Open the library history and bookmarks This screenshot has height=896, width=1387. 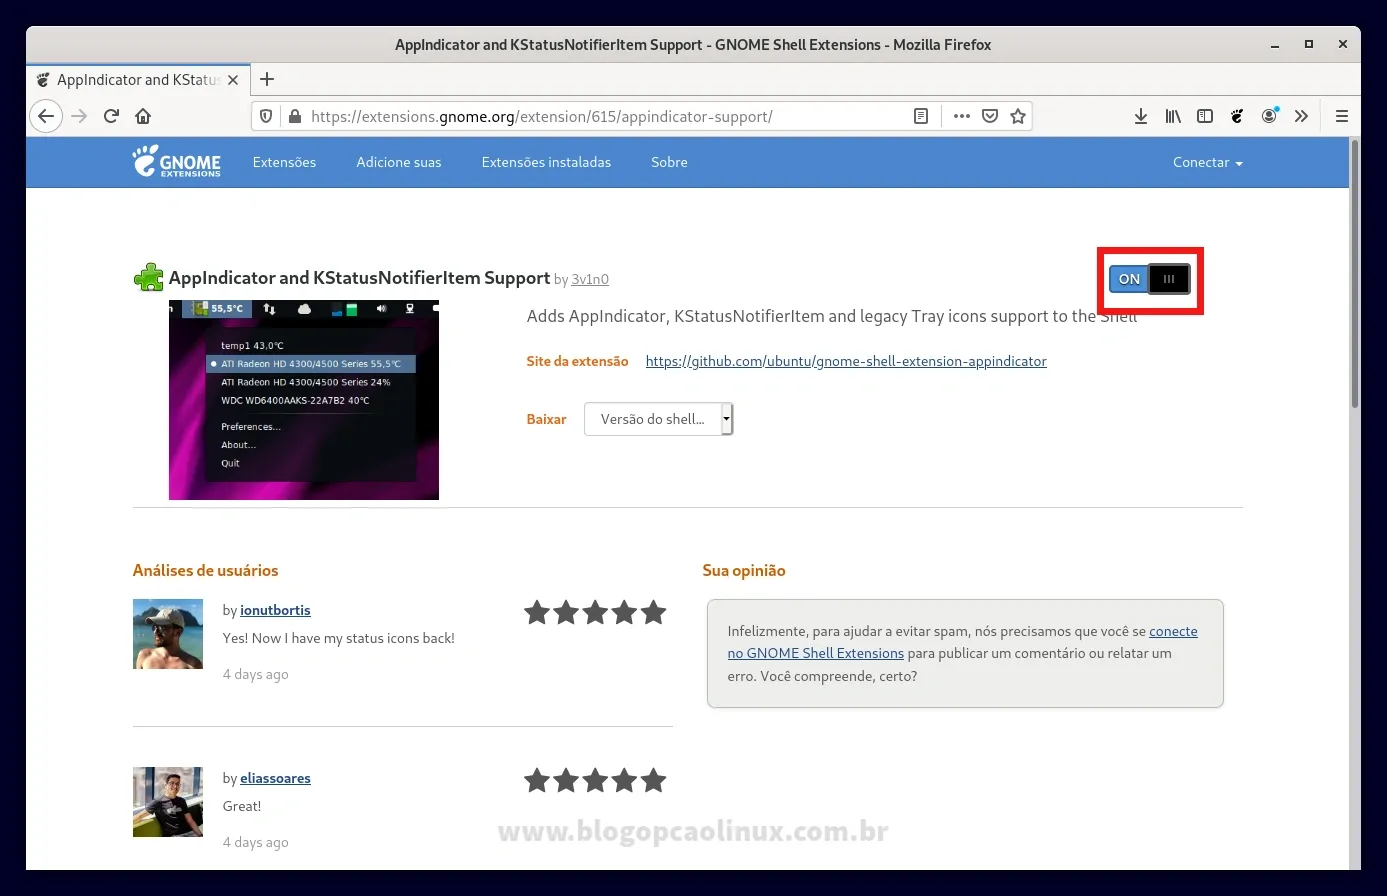(x=1173, y=116)
